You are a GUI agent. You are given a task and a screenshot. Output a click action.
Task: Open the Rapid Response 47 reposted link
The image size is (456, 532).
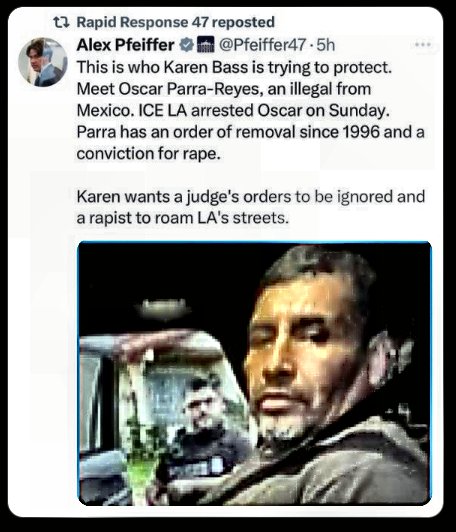pyautogui.click(x=175, y=22)
